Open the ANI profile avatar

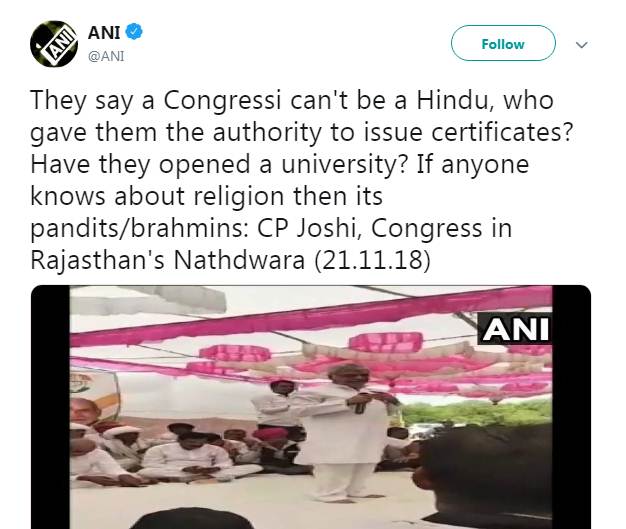coord(54,44)
